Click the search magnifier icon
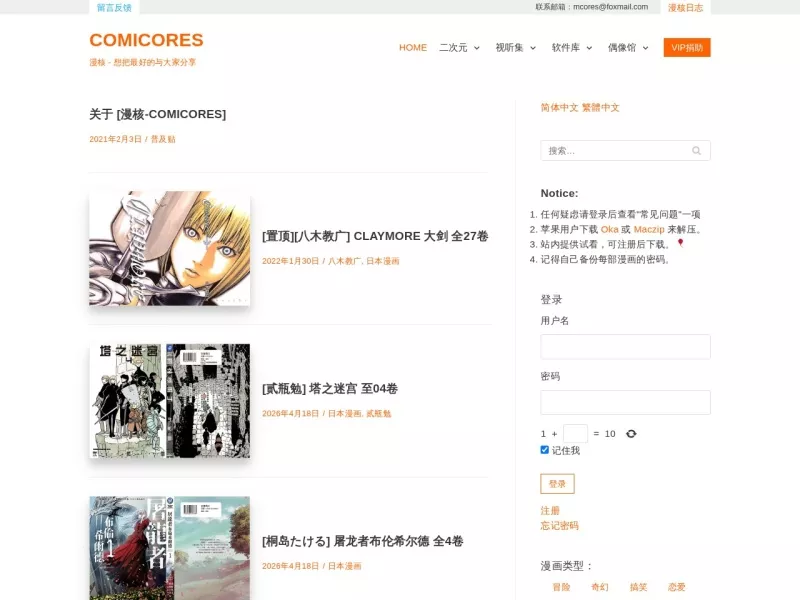800x600 pixels. (x=696, y=151)
